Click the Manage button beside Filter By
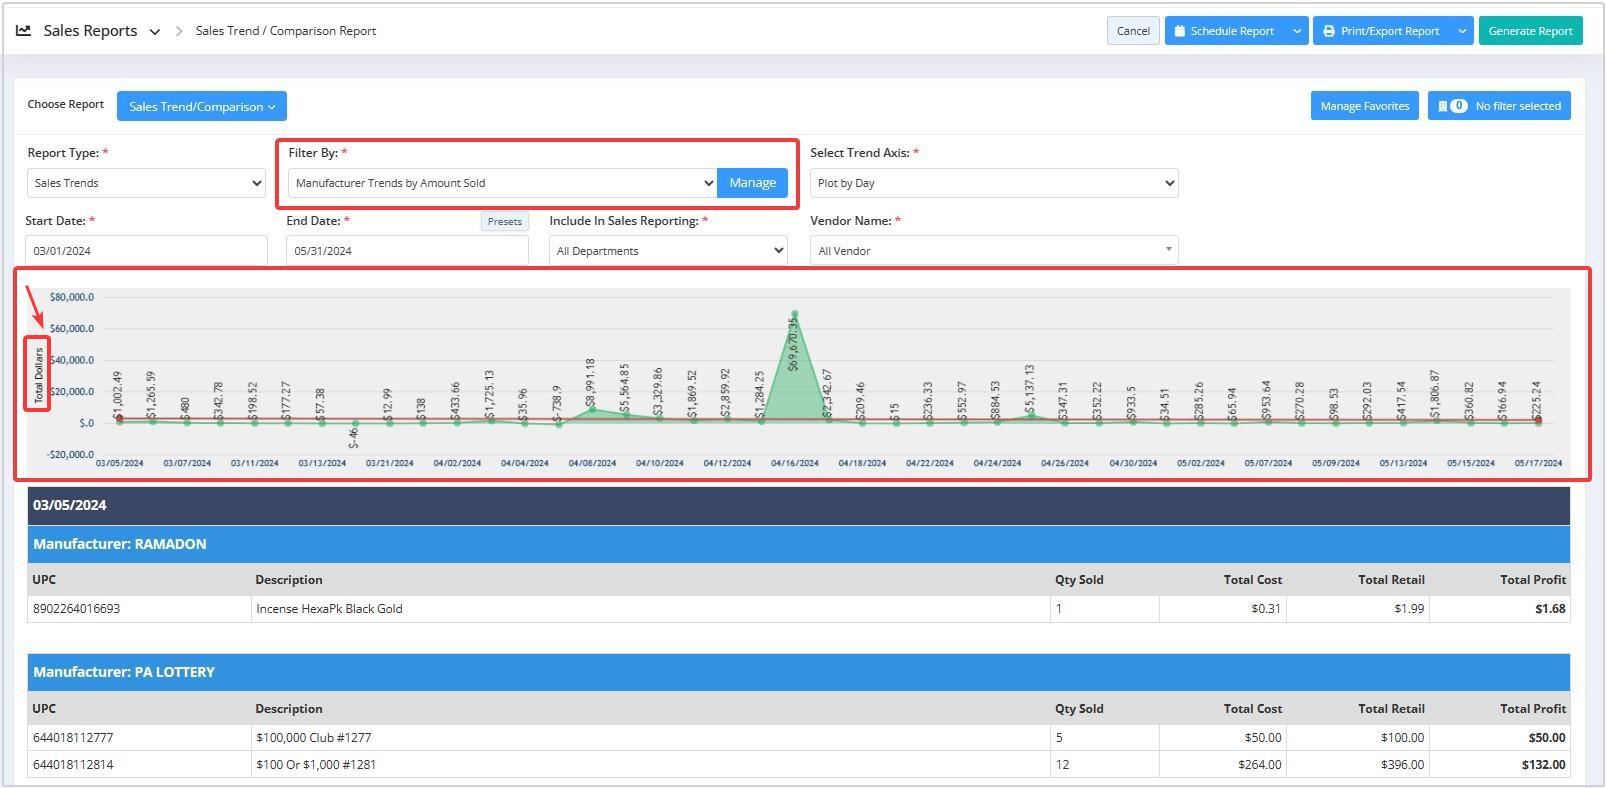Image resolution: width=1606 pixels, height=788 pixels. point(752,183)
